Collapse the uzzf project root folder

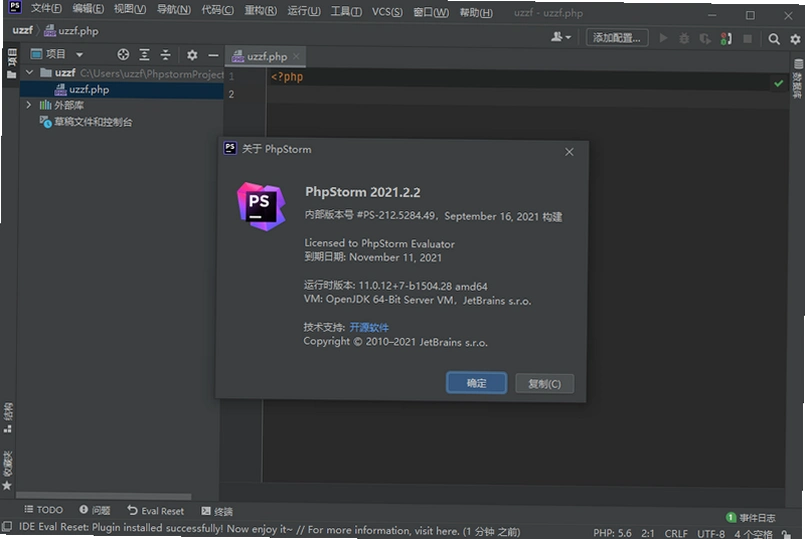coord(29,72)
